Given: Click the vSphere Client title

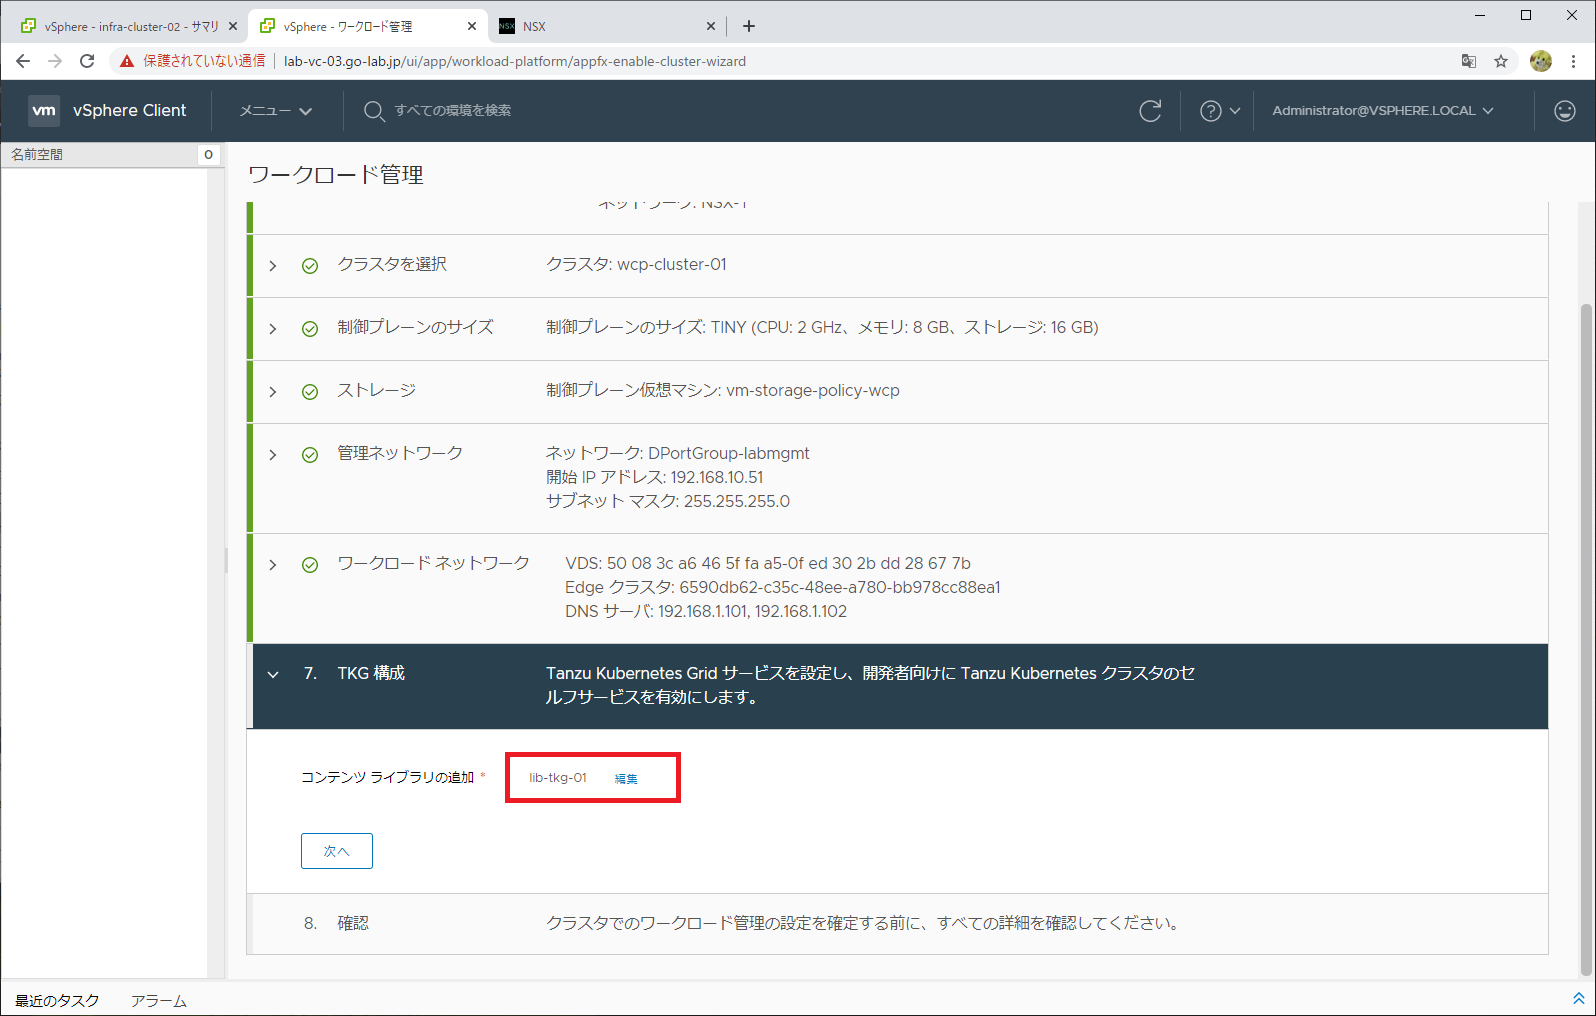Looking at the screenshot, I should (129, 110).
